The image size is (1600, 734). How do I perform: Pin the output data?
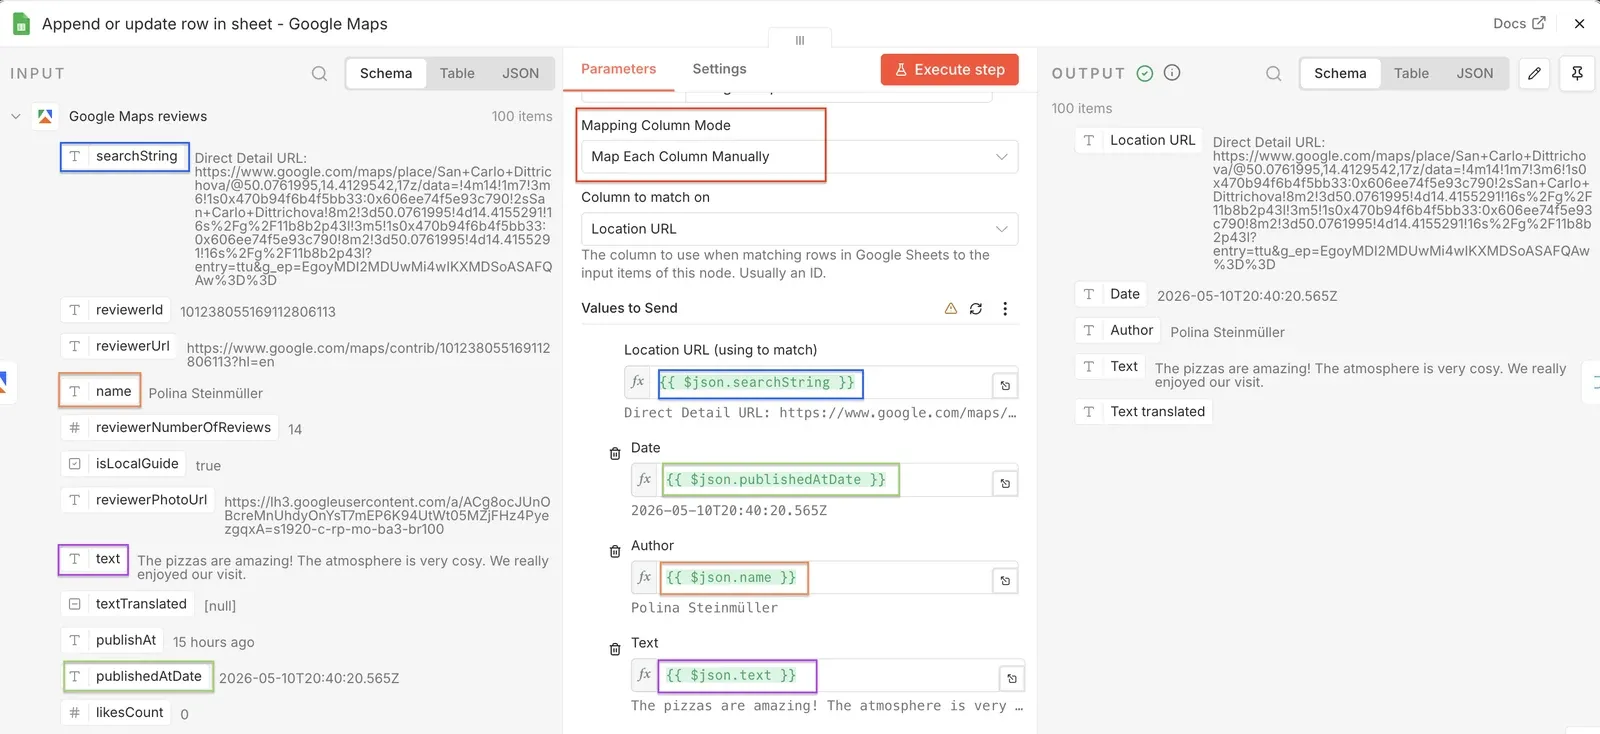1577,73
